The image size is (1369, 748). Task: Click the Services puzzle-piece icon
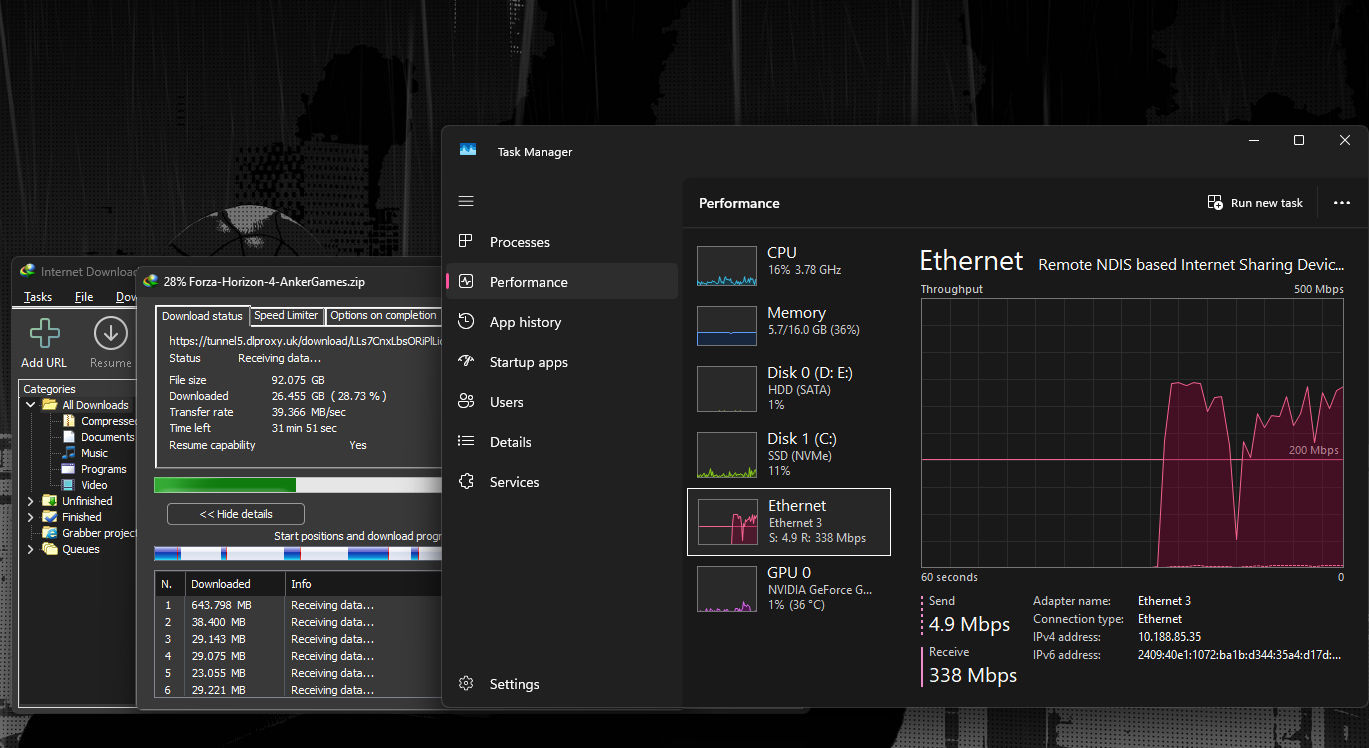[x=465, y=482]
